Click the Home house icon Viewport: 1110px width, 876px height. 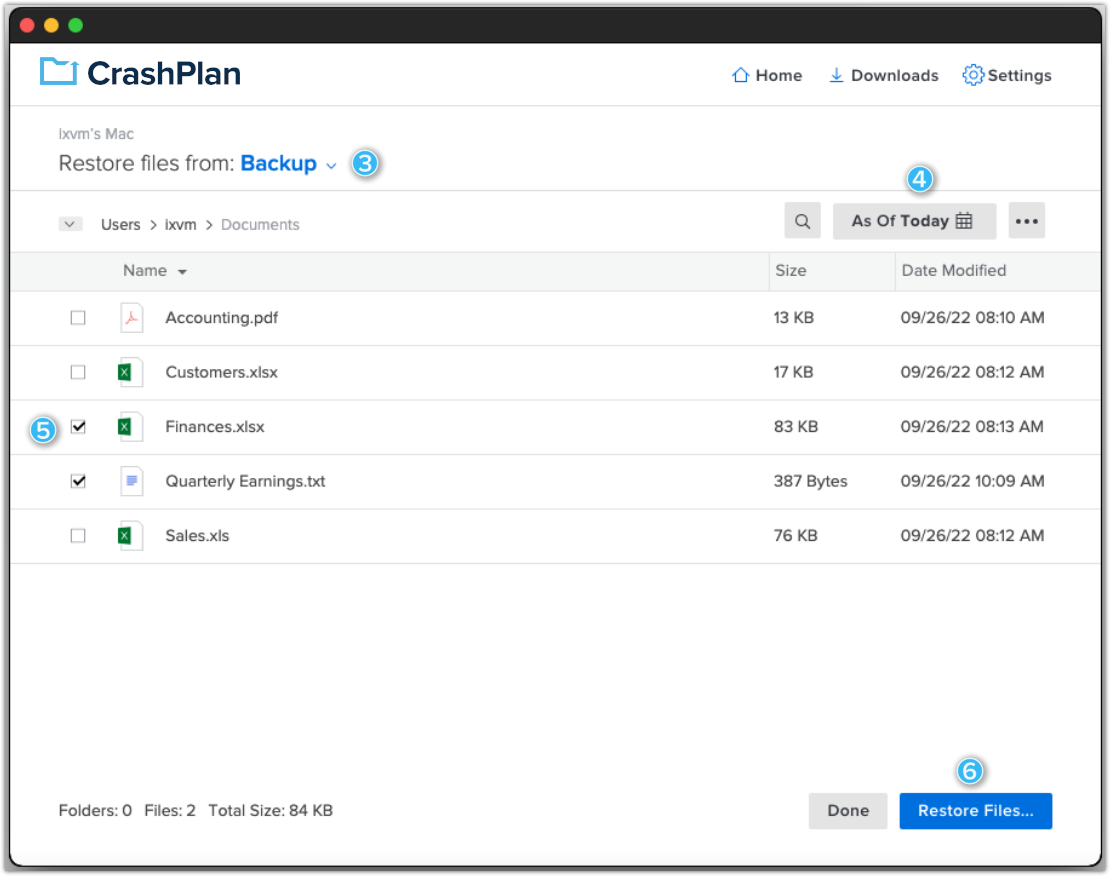[740, 75]
